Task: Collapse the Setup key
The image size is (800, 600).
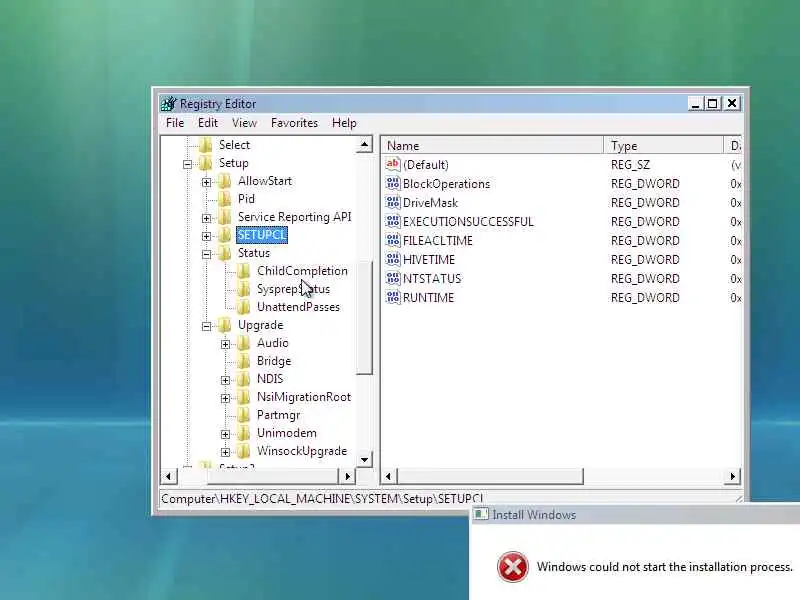Action: tap(188, 164)
